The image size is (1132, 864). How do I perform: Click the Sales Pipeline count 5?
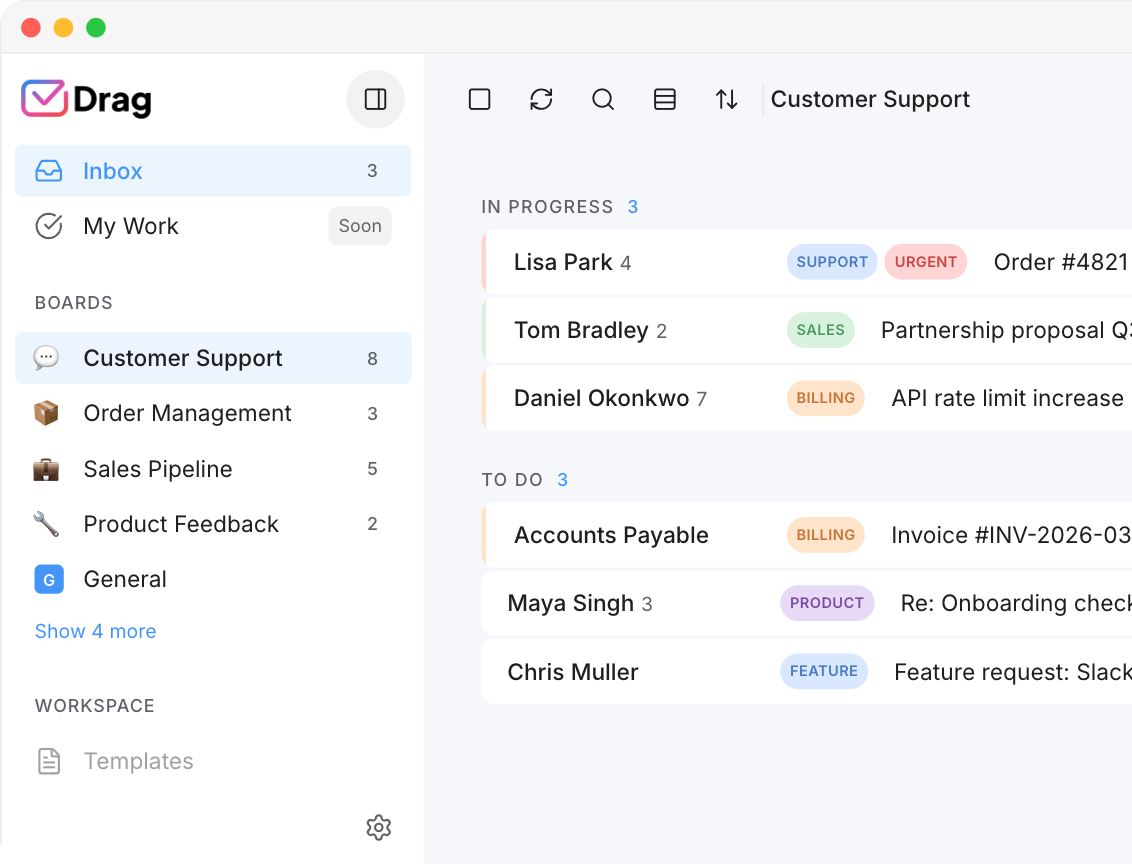(x=373, y=468)
